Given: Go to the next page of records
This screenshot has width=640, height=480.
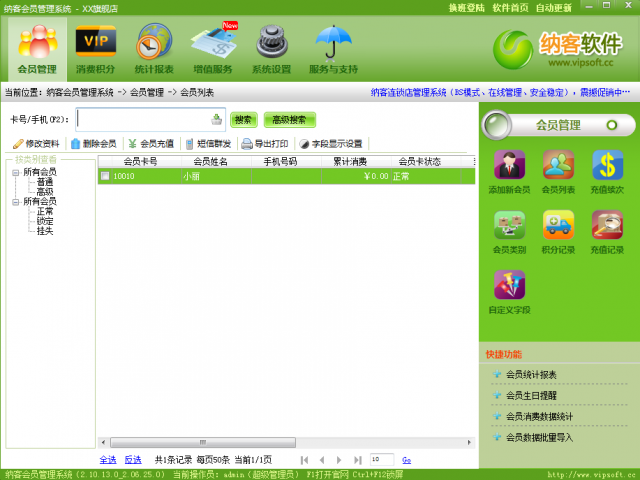Looking at the screenshot, I should [339, 460].
